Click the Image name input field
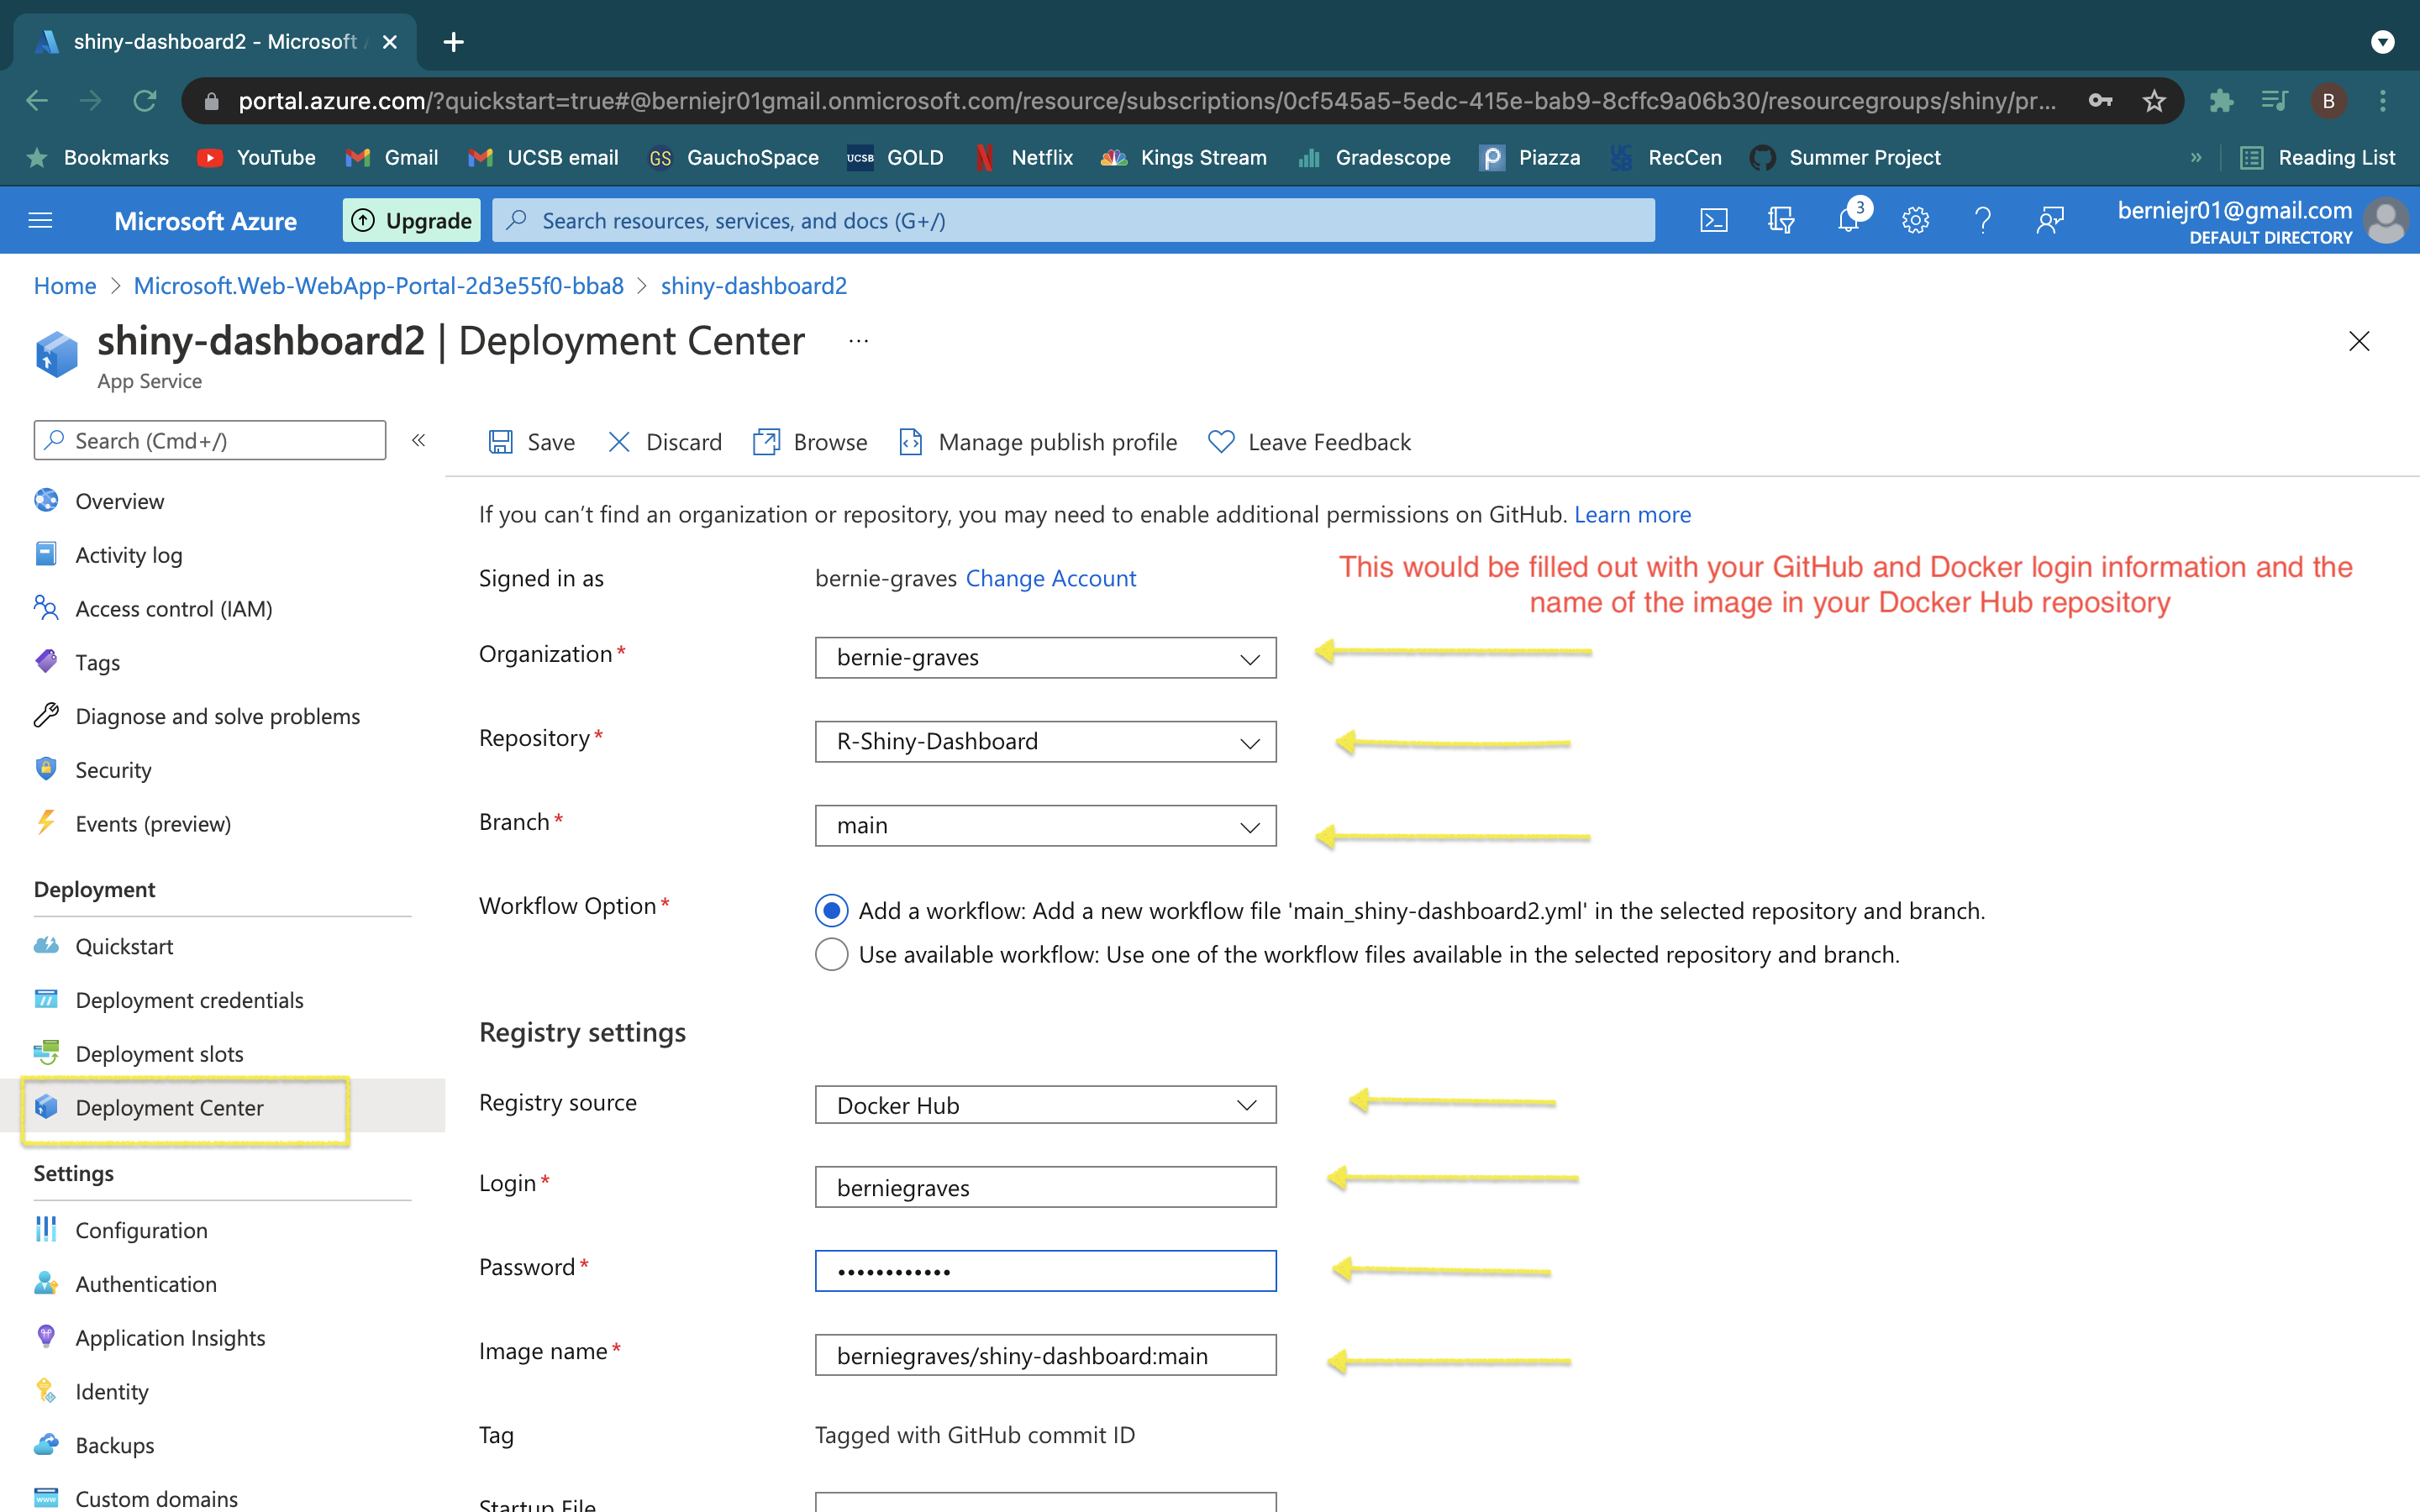Screen dimensions: 2420x1512 click(1045, 1355)
